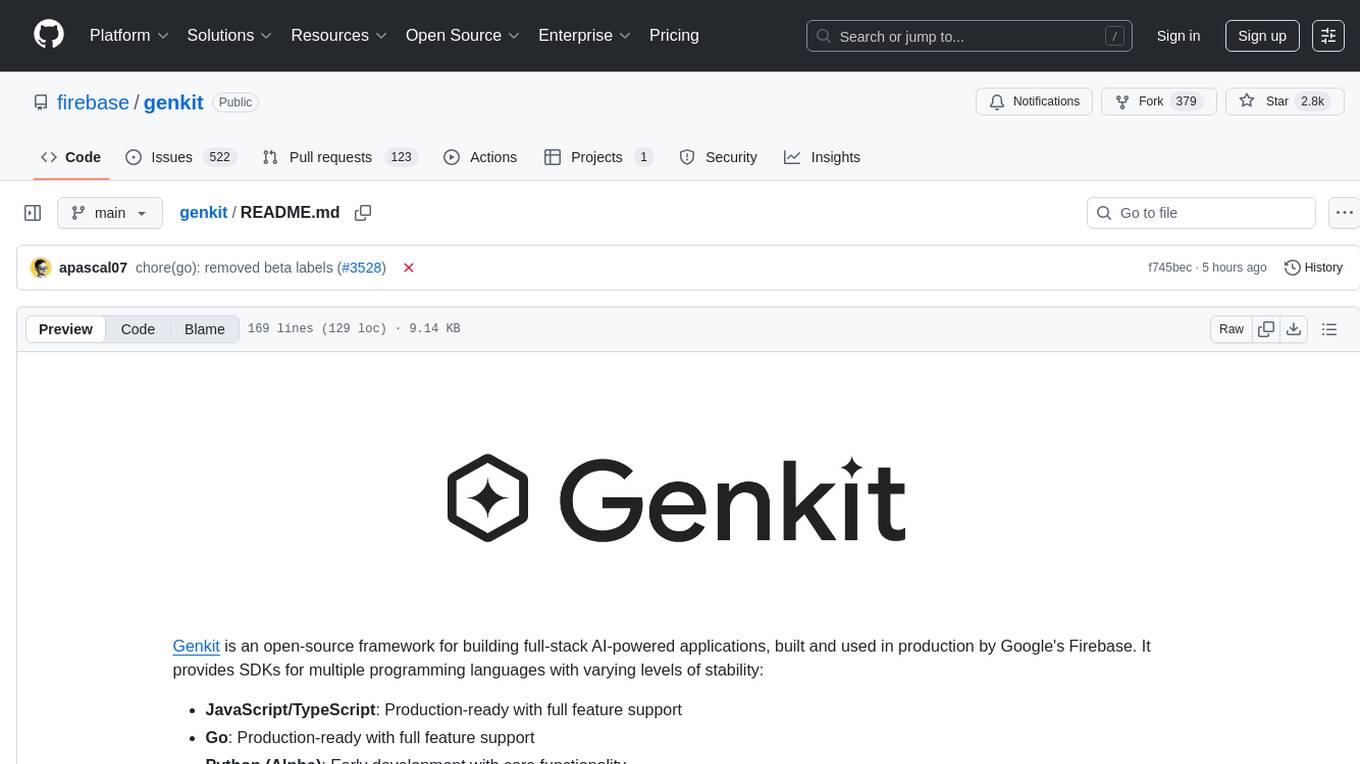Open apascal07 user link
The image size is (1360, 764).
click(93, 268)
